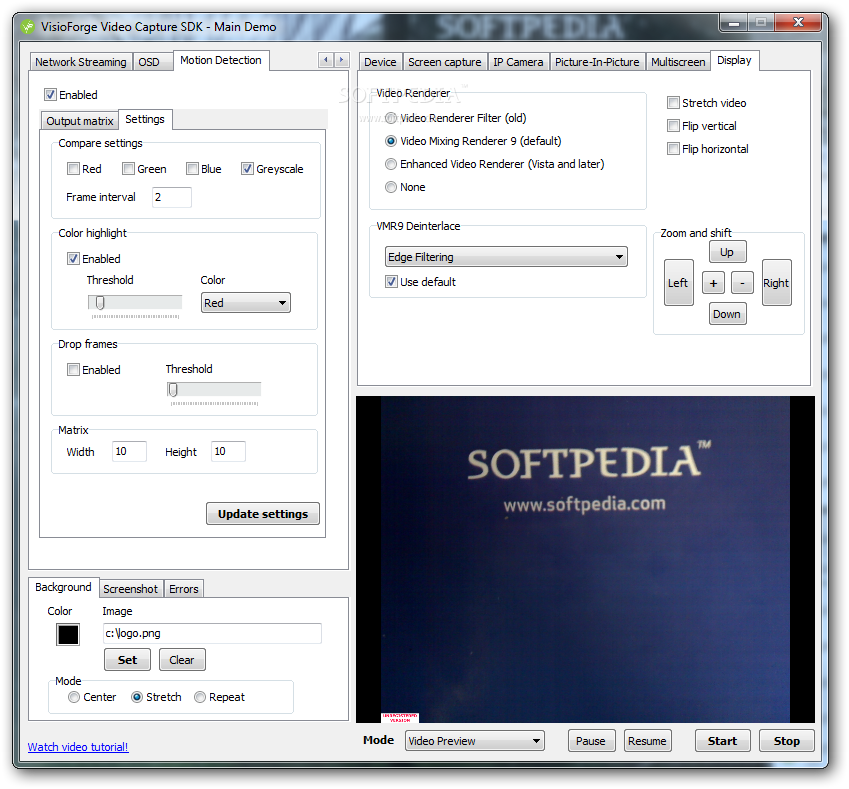Image resolution: width=849 pixels, height=789 pixels.
Task: Open the Settings sub-tab
Action: [145, 119]
